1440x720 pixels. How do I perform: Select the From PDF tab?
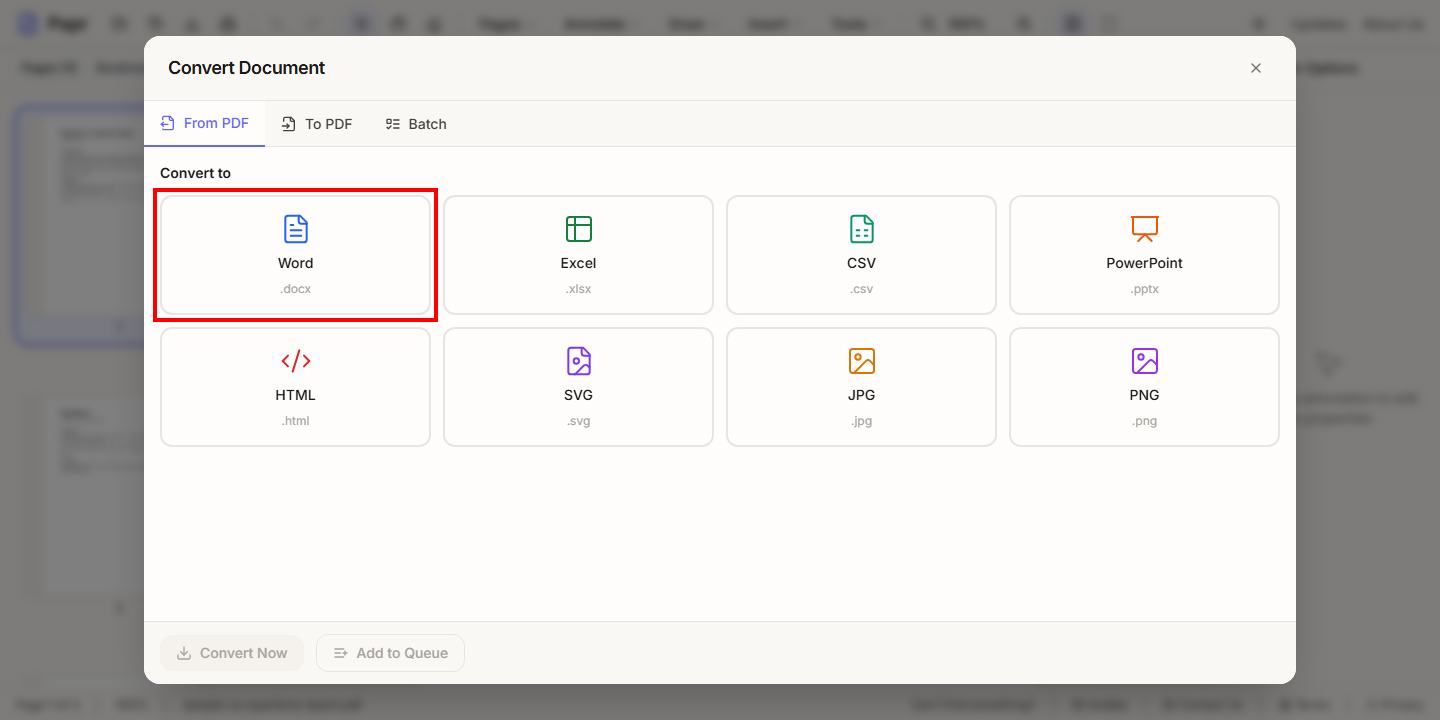[x=205, y=124]
